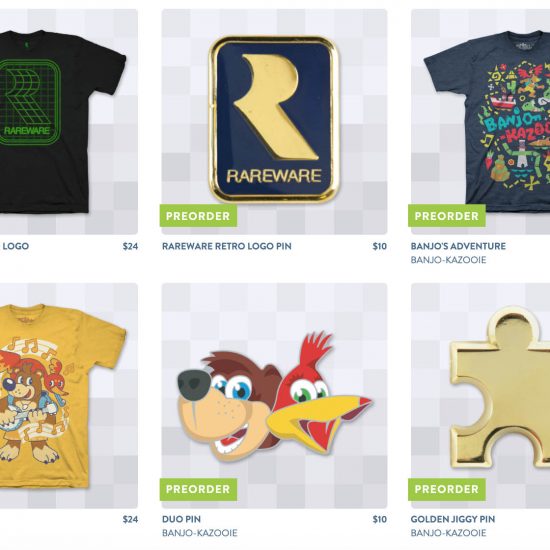
Task: View the Banjo and Kazooie Duo Pin image
Action: click(274, 396)
